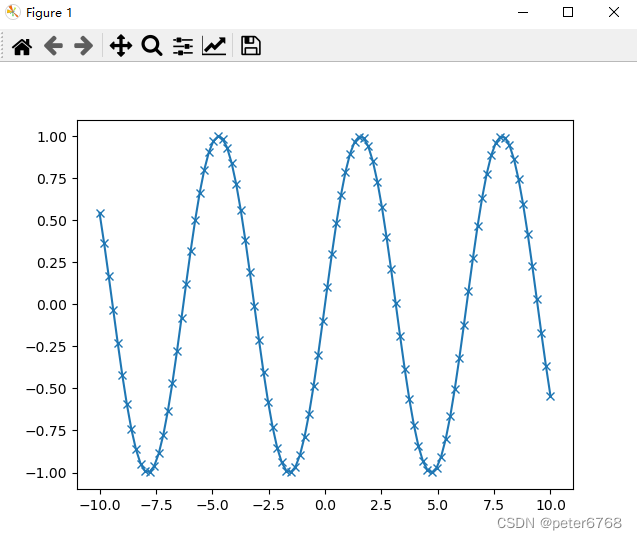Click the matplotlib icon in the title bar
Screen dimensions: 637x540
13,12
